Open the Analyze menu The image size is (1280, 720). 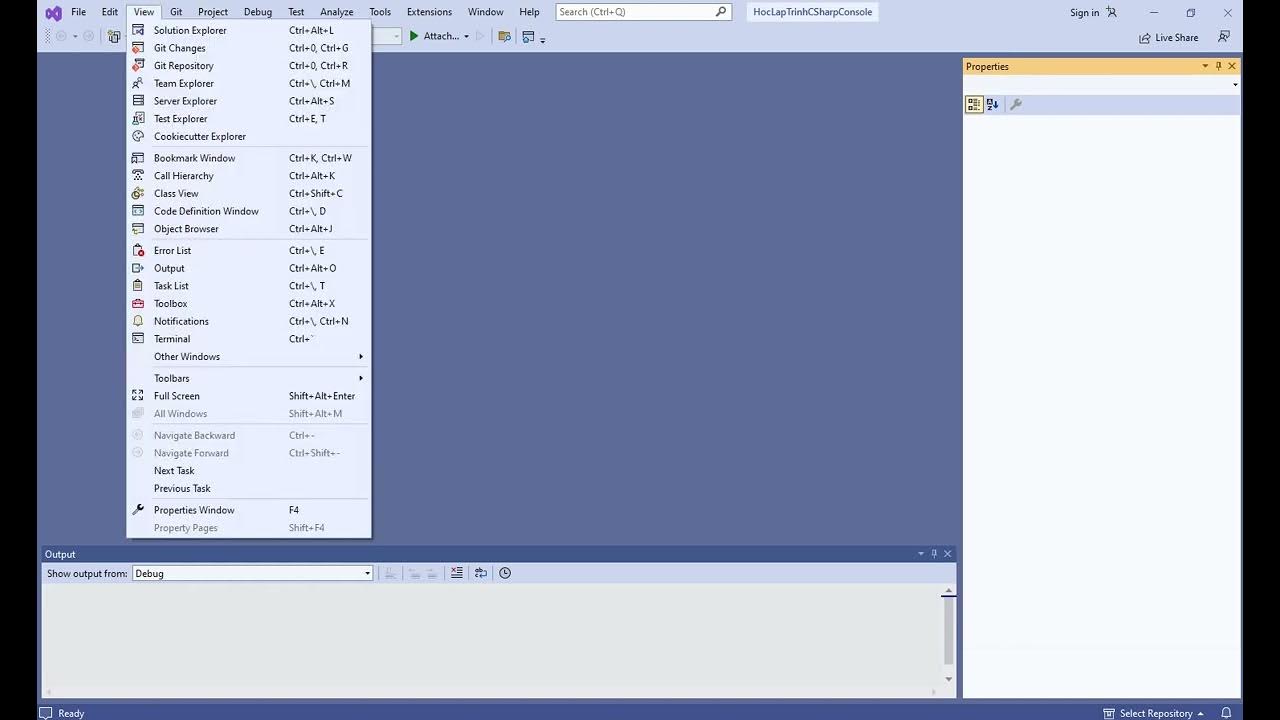tap(336, 12)
